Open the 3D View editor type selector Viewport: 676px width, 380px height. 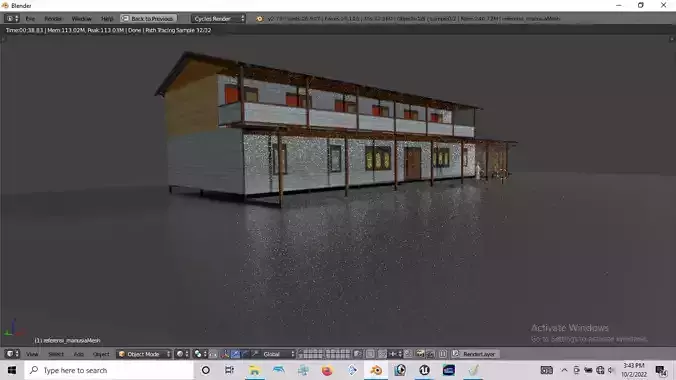[x=12, y=354]
